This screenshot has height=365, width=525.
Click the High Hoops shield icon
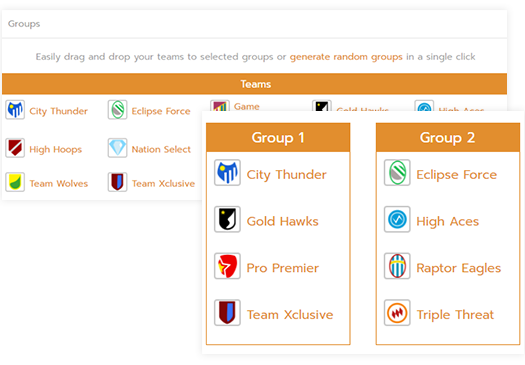point(15,148)
